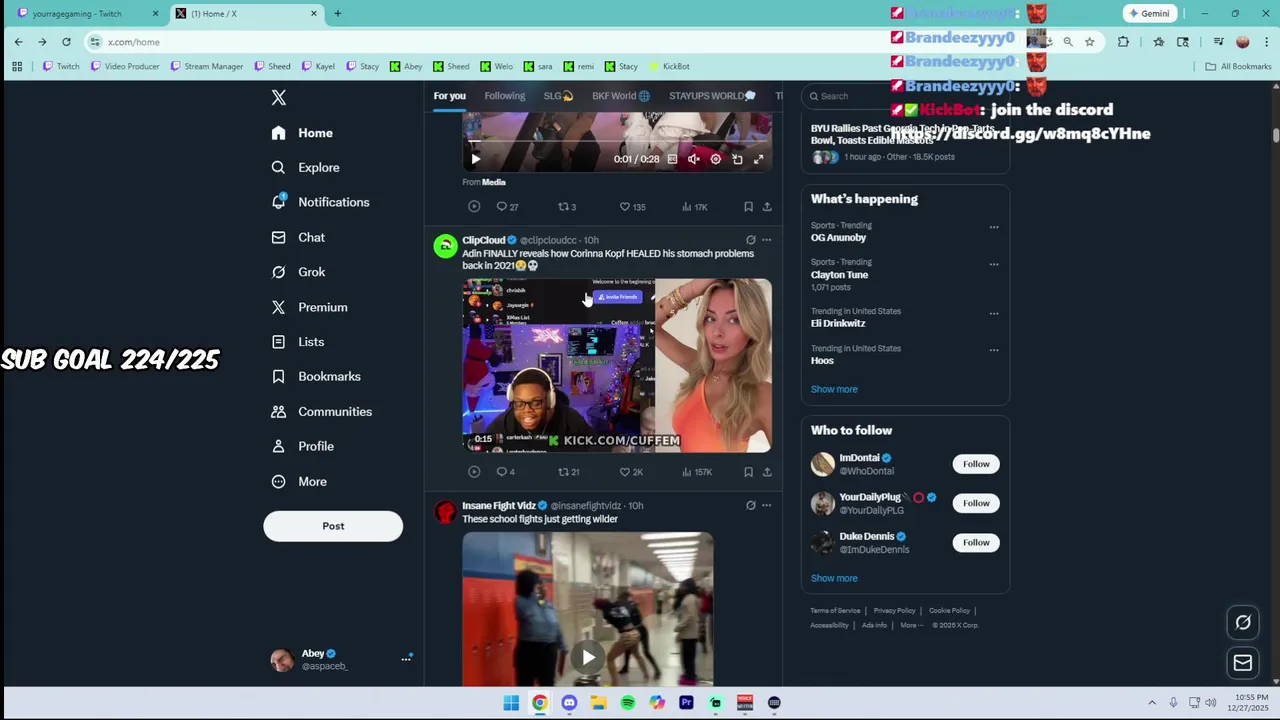Image resolution: width=1280 pixels, height=720 pixels.
Task: Open more options for Insane Fight Vidz post
Action: 767,505
